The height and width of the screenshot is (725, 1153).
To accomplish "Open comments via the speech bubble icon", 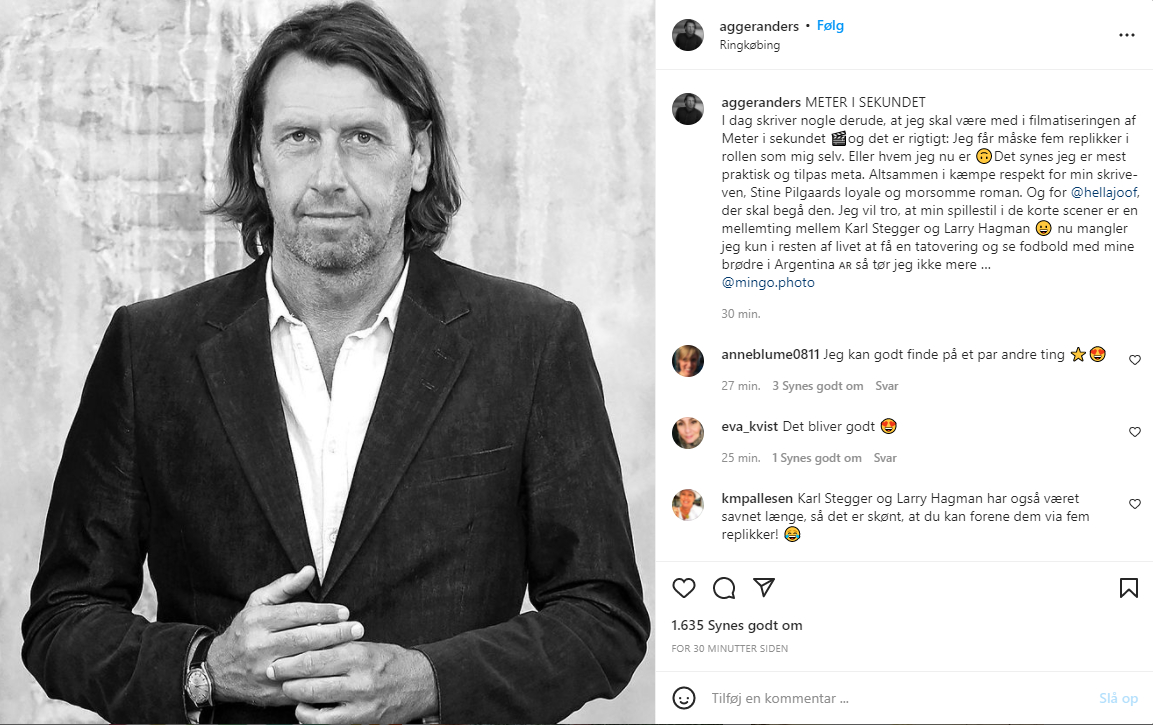I will pyautogui.click(x=724, y=587).
